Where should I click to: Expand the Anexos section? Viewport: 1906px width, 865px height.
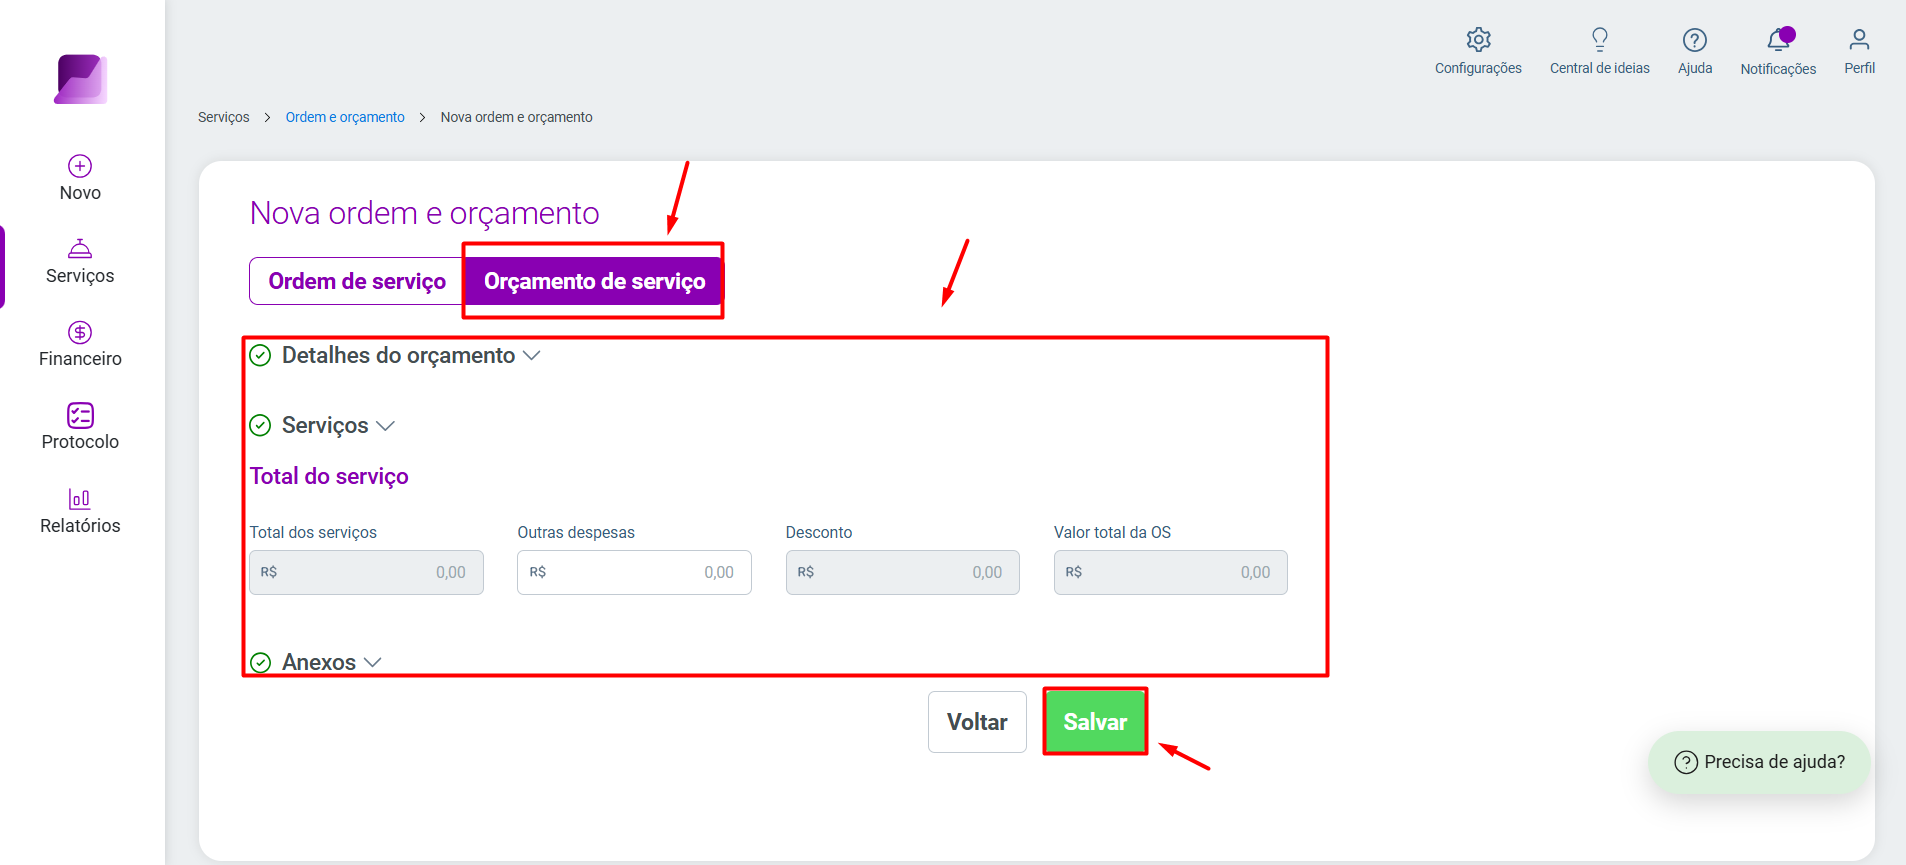315,662
